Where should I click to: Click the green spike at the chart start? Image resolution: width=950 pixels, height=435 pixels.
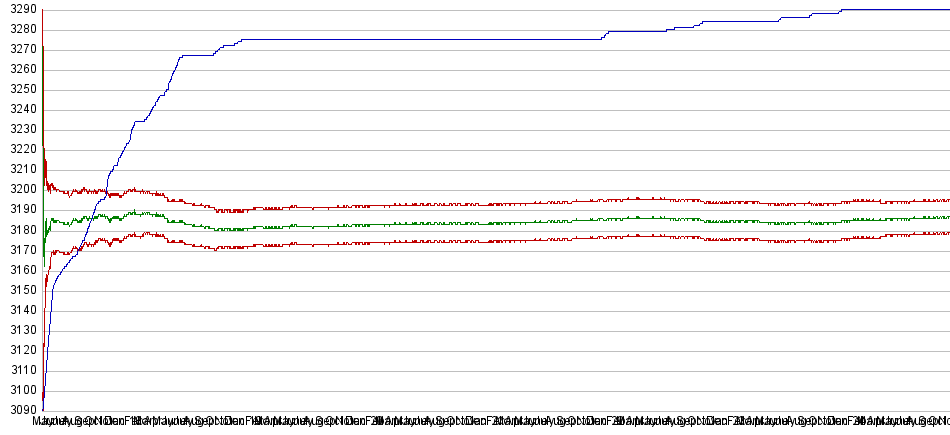pos(43,60)
